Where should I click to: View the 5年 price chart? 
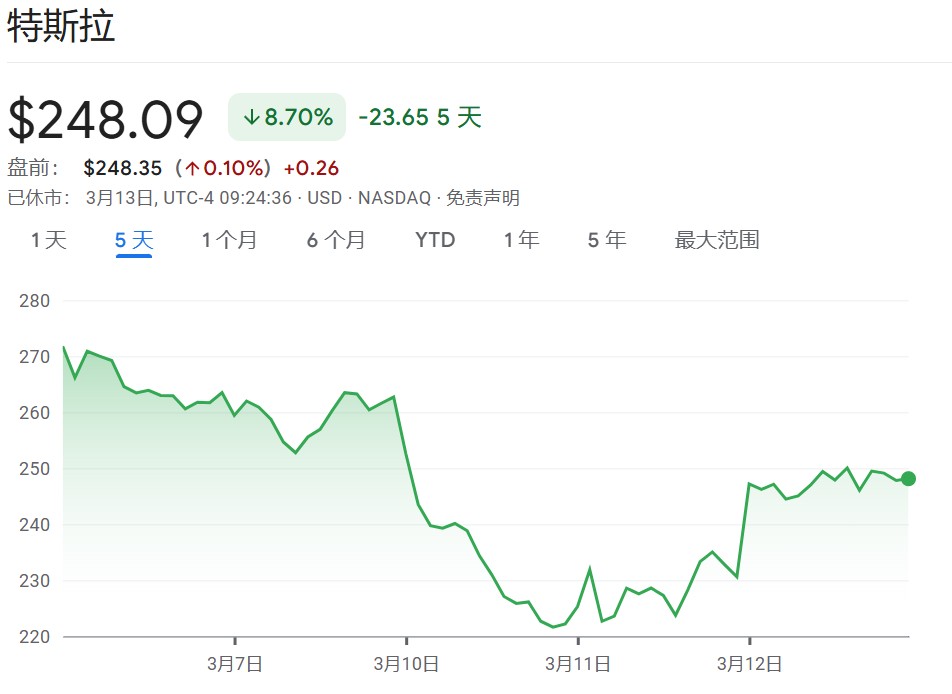[607, 240]
